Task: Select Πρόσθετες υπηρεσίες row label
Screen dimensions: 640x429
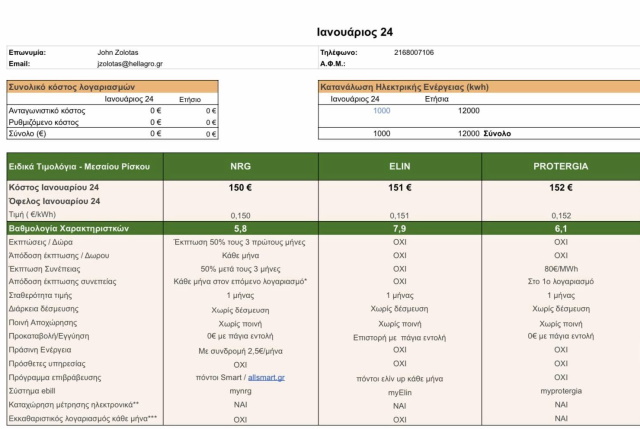Action: 47,363
